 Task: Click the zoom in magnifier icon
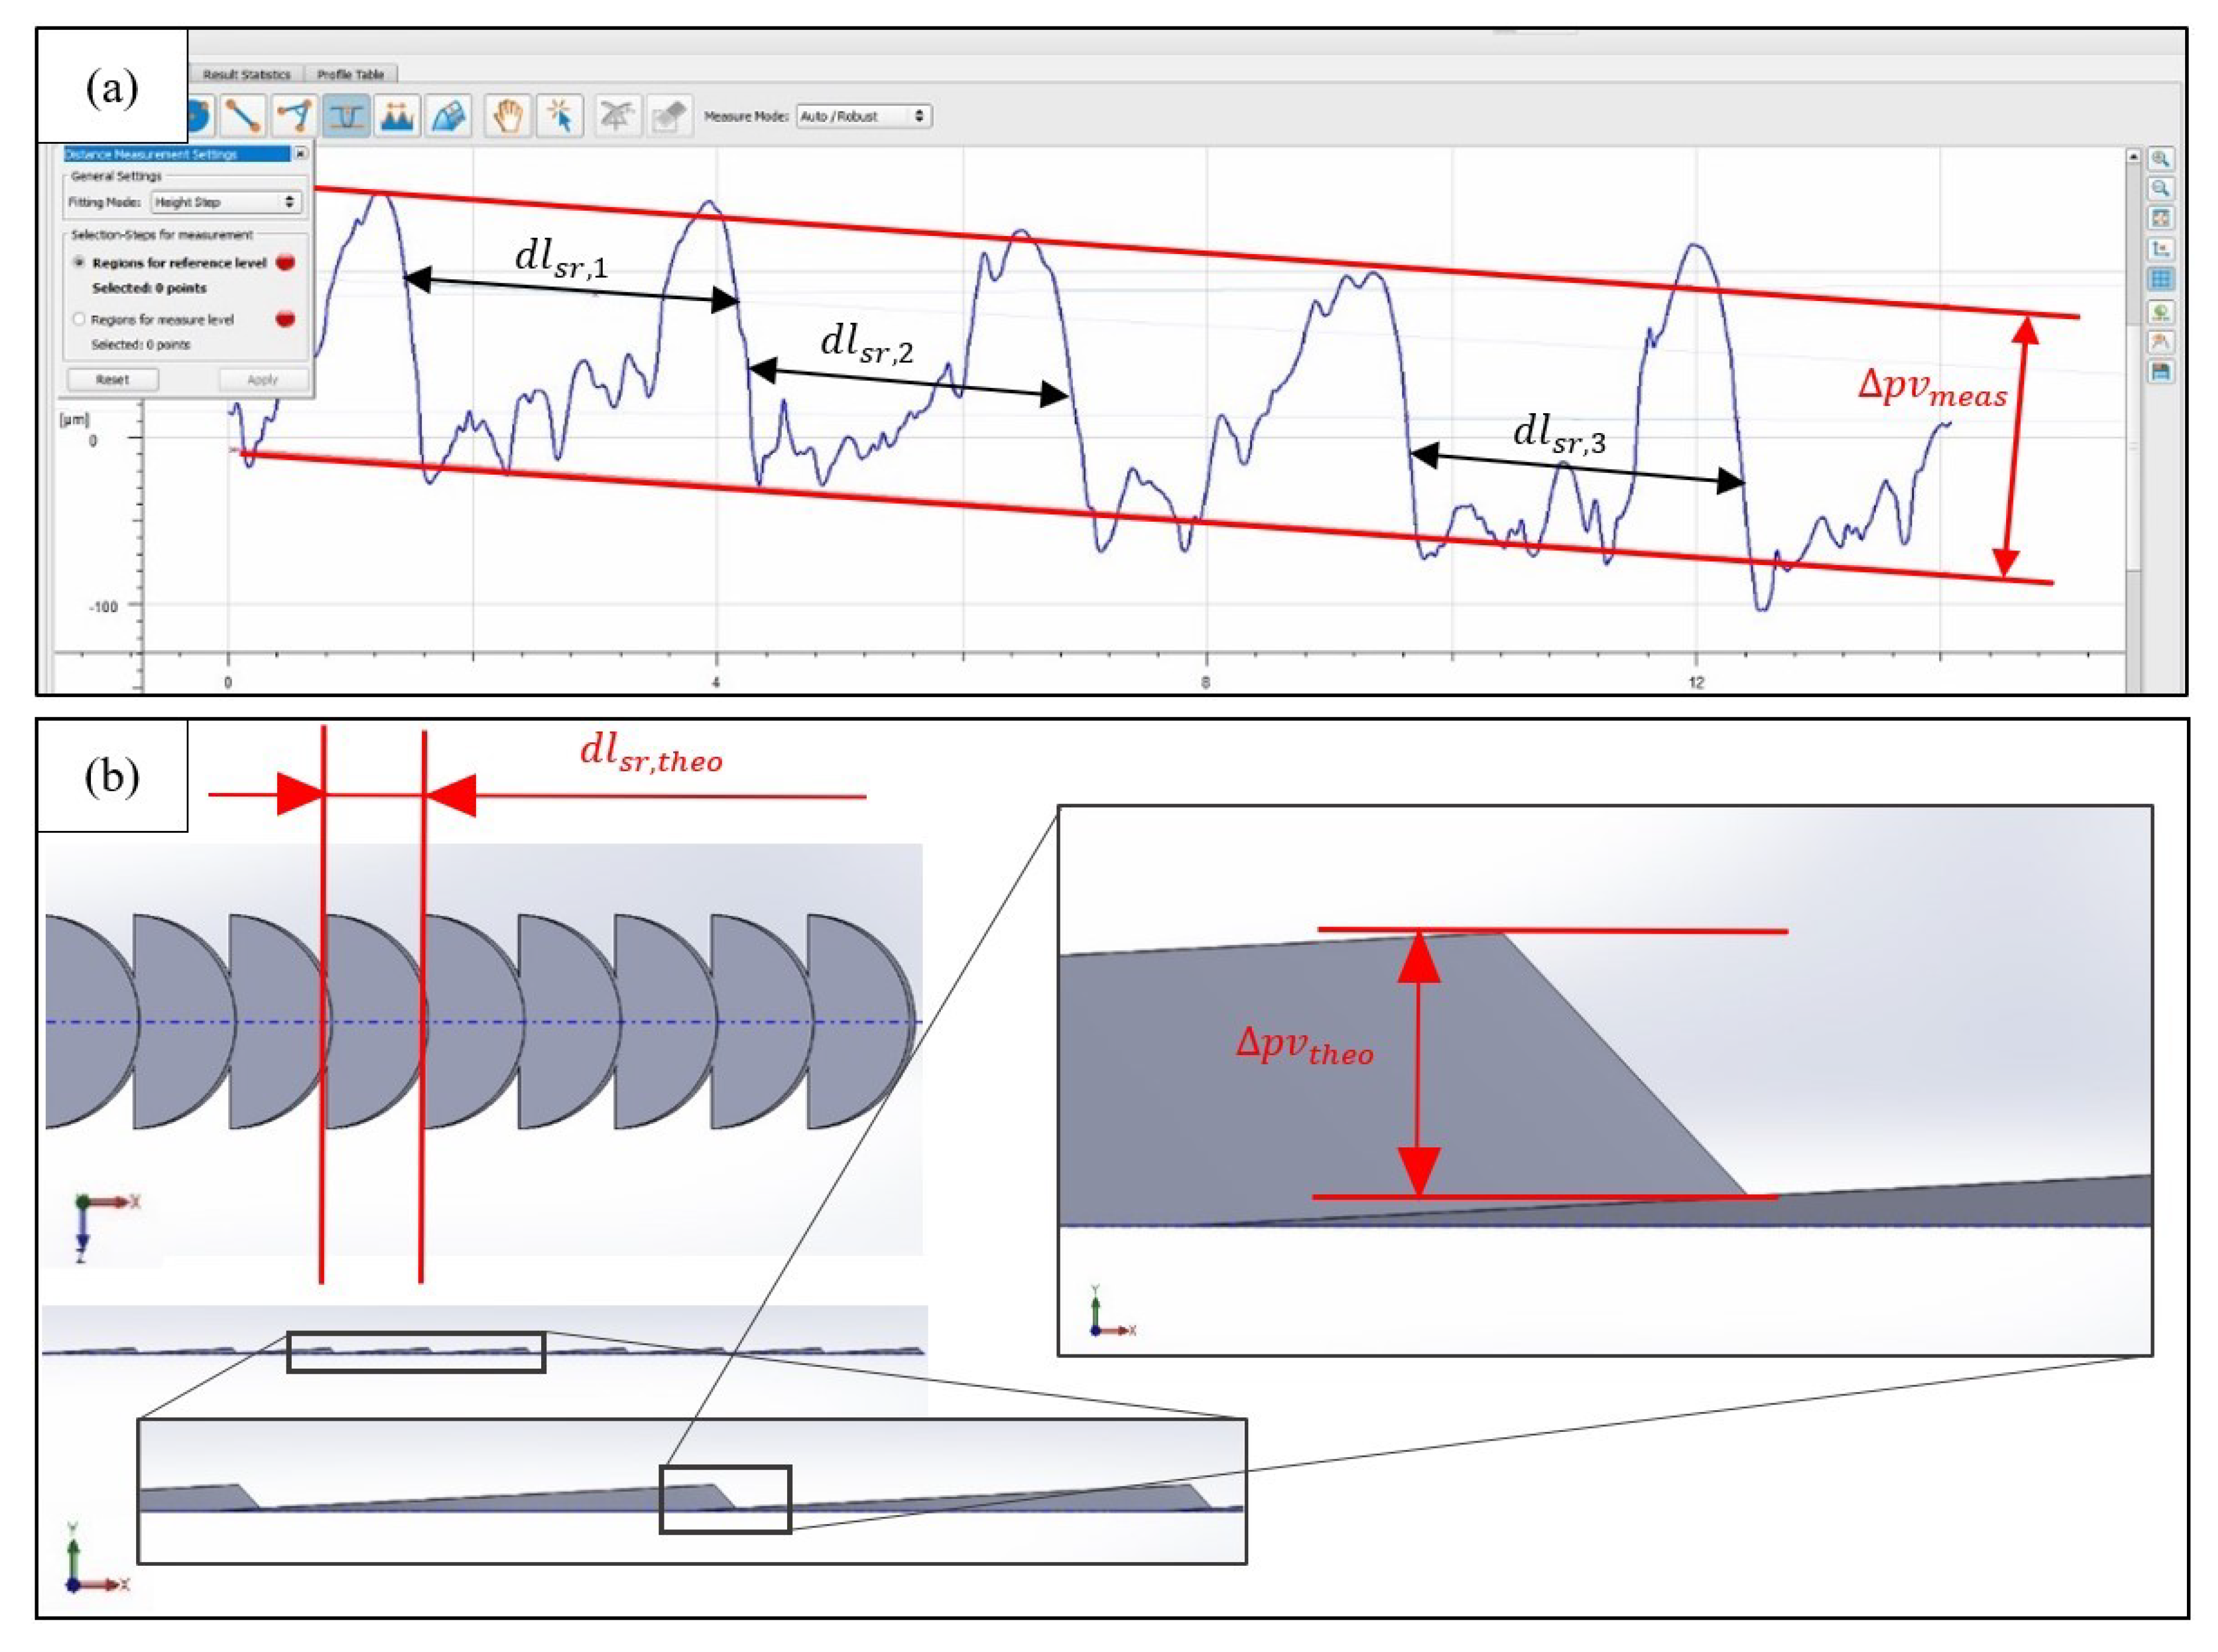click(2160, 159)
